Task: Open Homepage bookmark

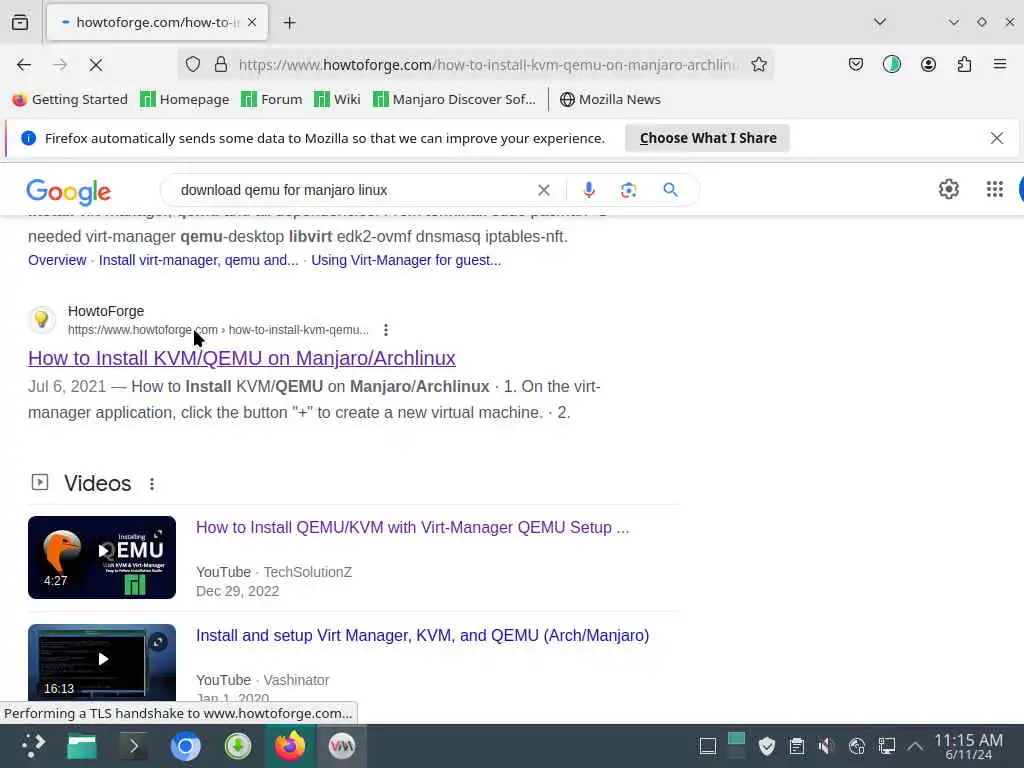Action: pyautogui.click(x=185, y=99)
